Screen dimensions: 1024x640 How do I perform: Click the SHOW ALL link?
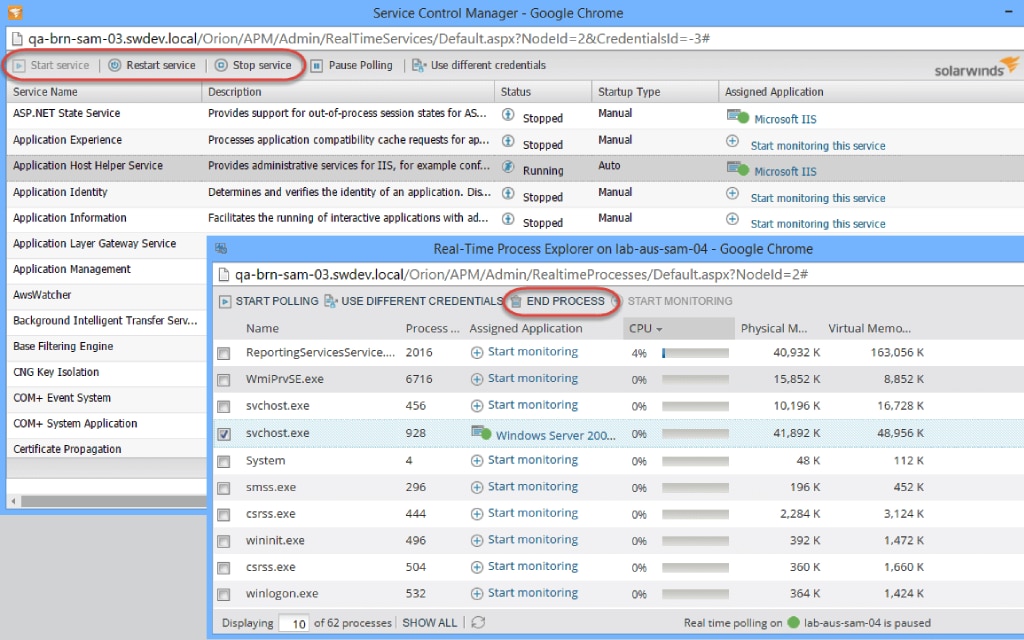[x=429, y=622]
